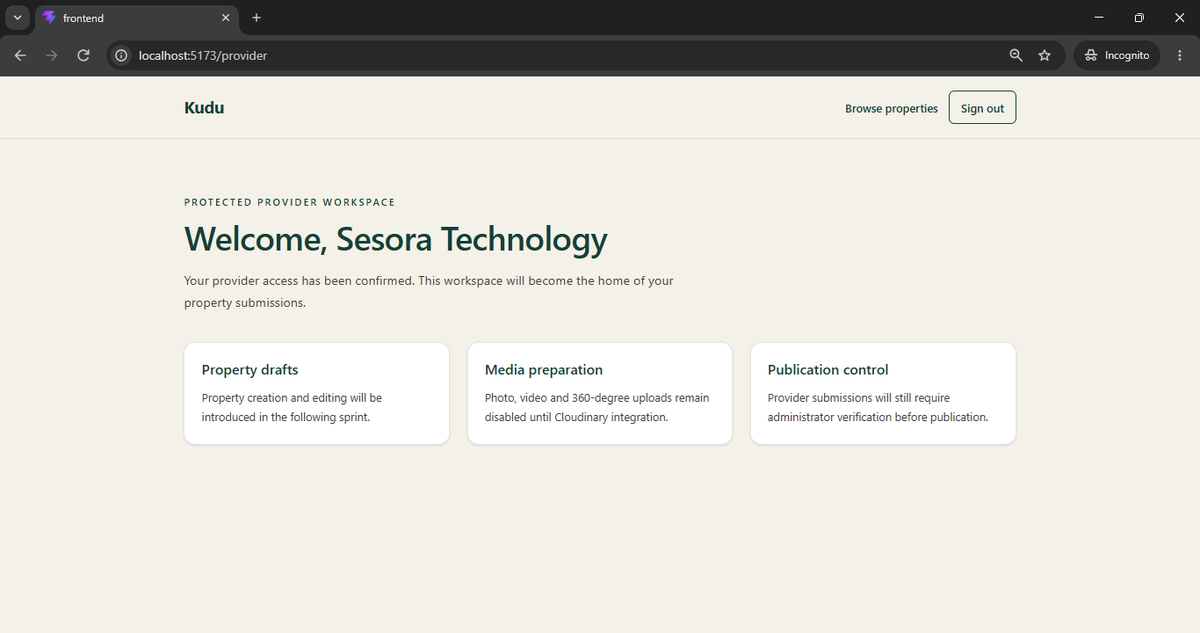Click the Welcome, Sesora Technology heading
The width and height of the screenshot is (1200, 633).
click(x=396, y=240)
